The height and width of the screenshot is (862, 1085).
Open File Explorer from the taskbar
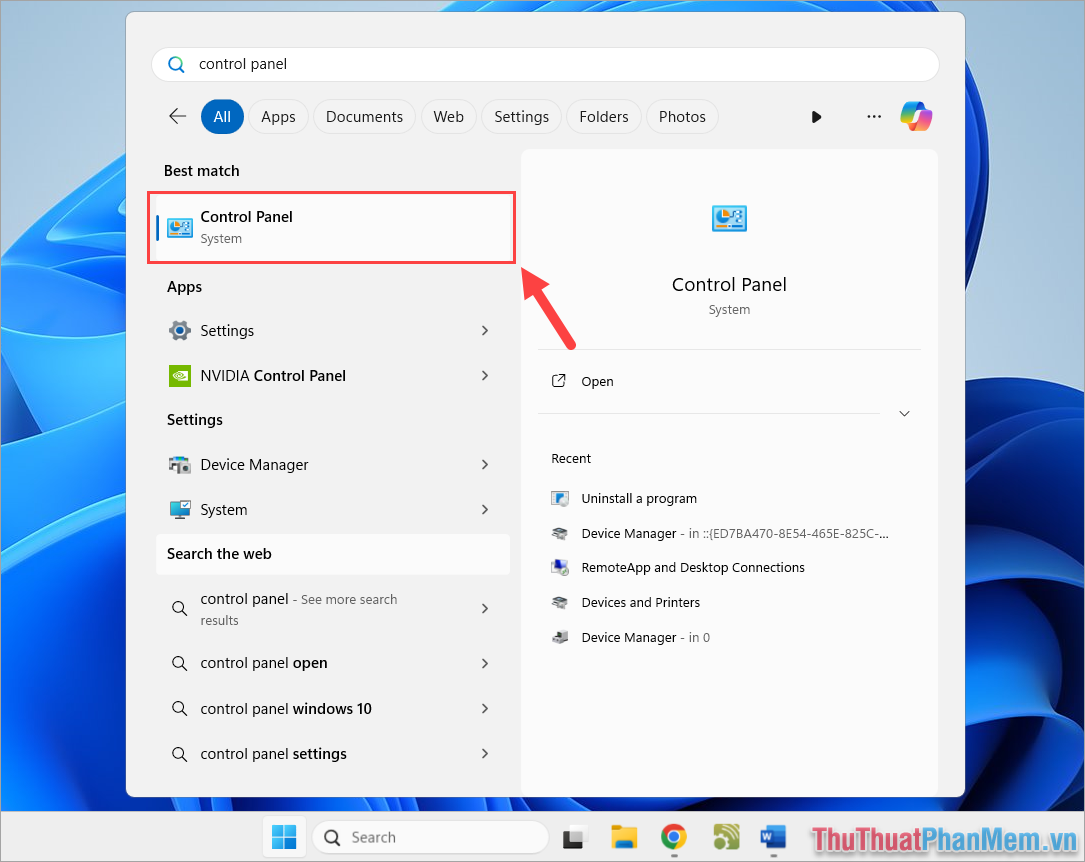623,837
